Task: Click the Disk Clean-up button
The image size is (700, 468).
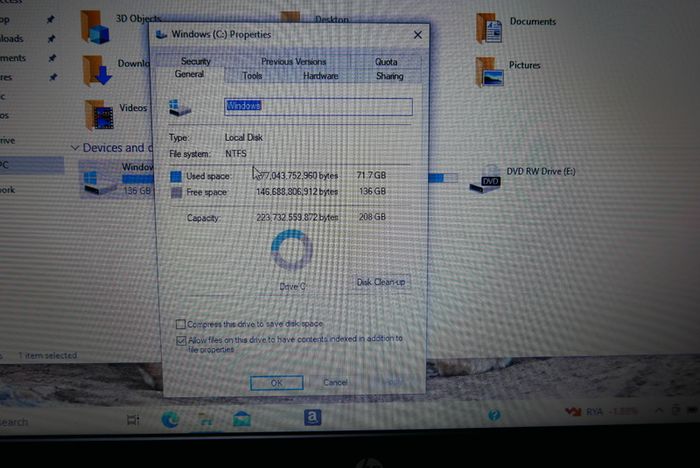Action: (x=381, y=282)
